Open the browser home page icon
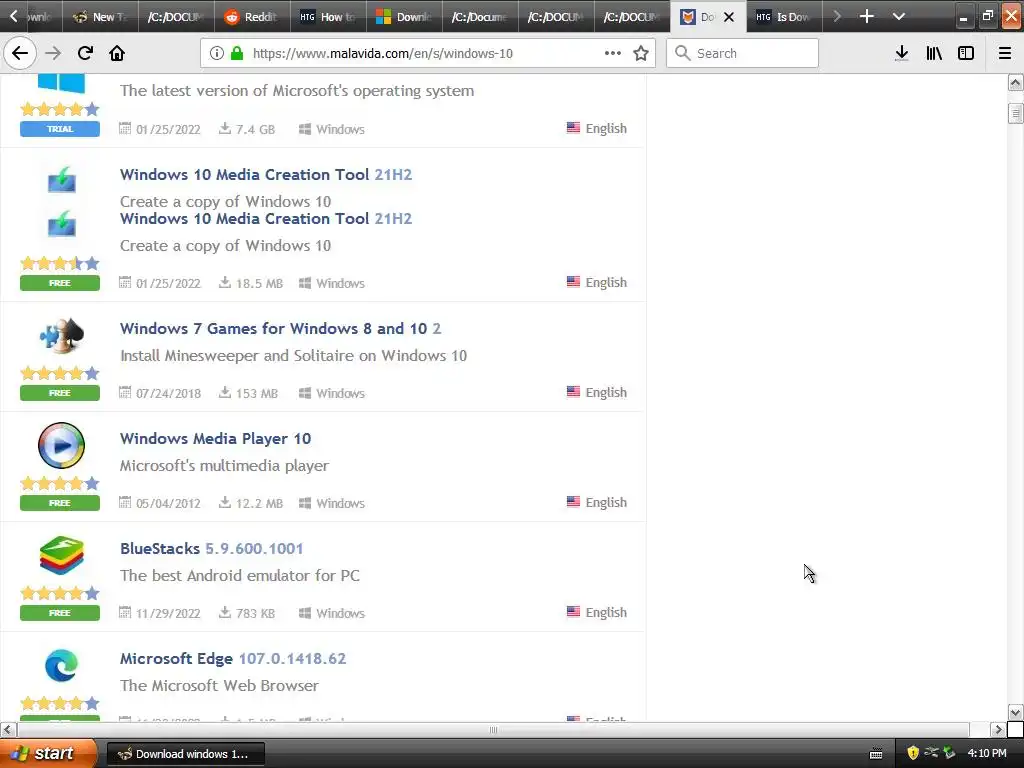This screenshot has height=768, width=1024. point(117,53)
